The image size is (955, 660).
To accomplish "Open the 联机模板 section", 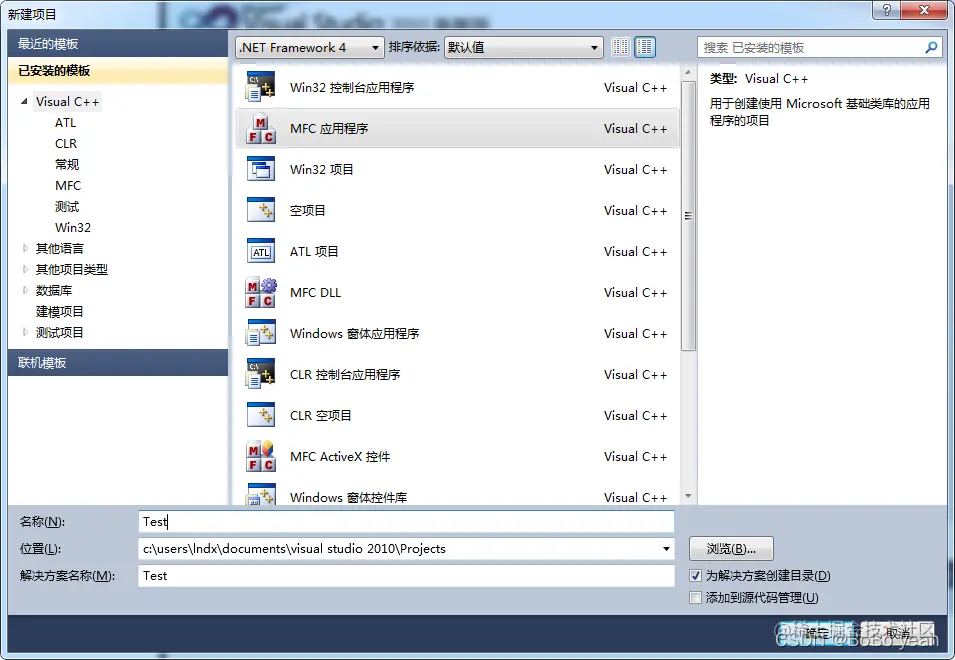I will [118, 363].
